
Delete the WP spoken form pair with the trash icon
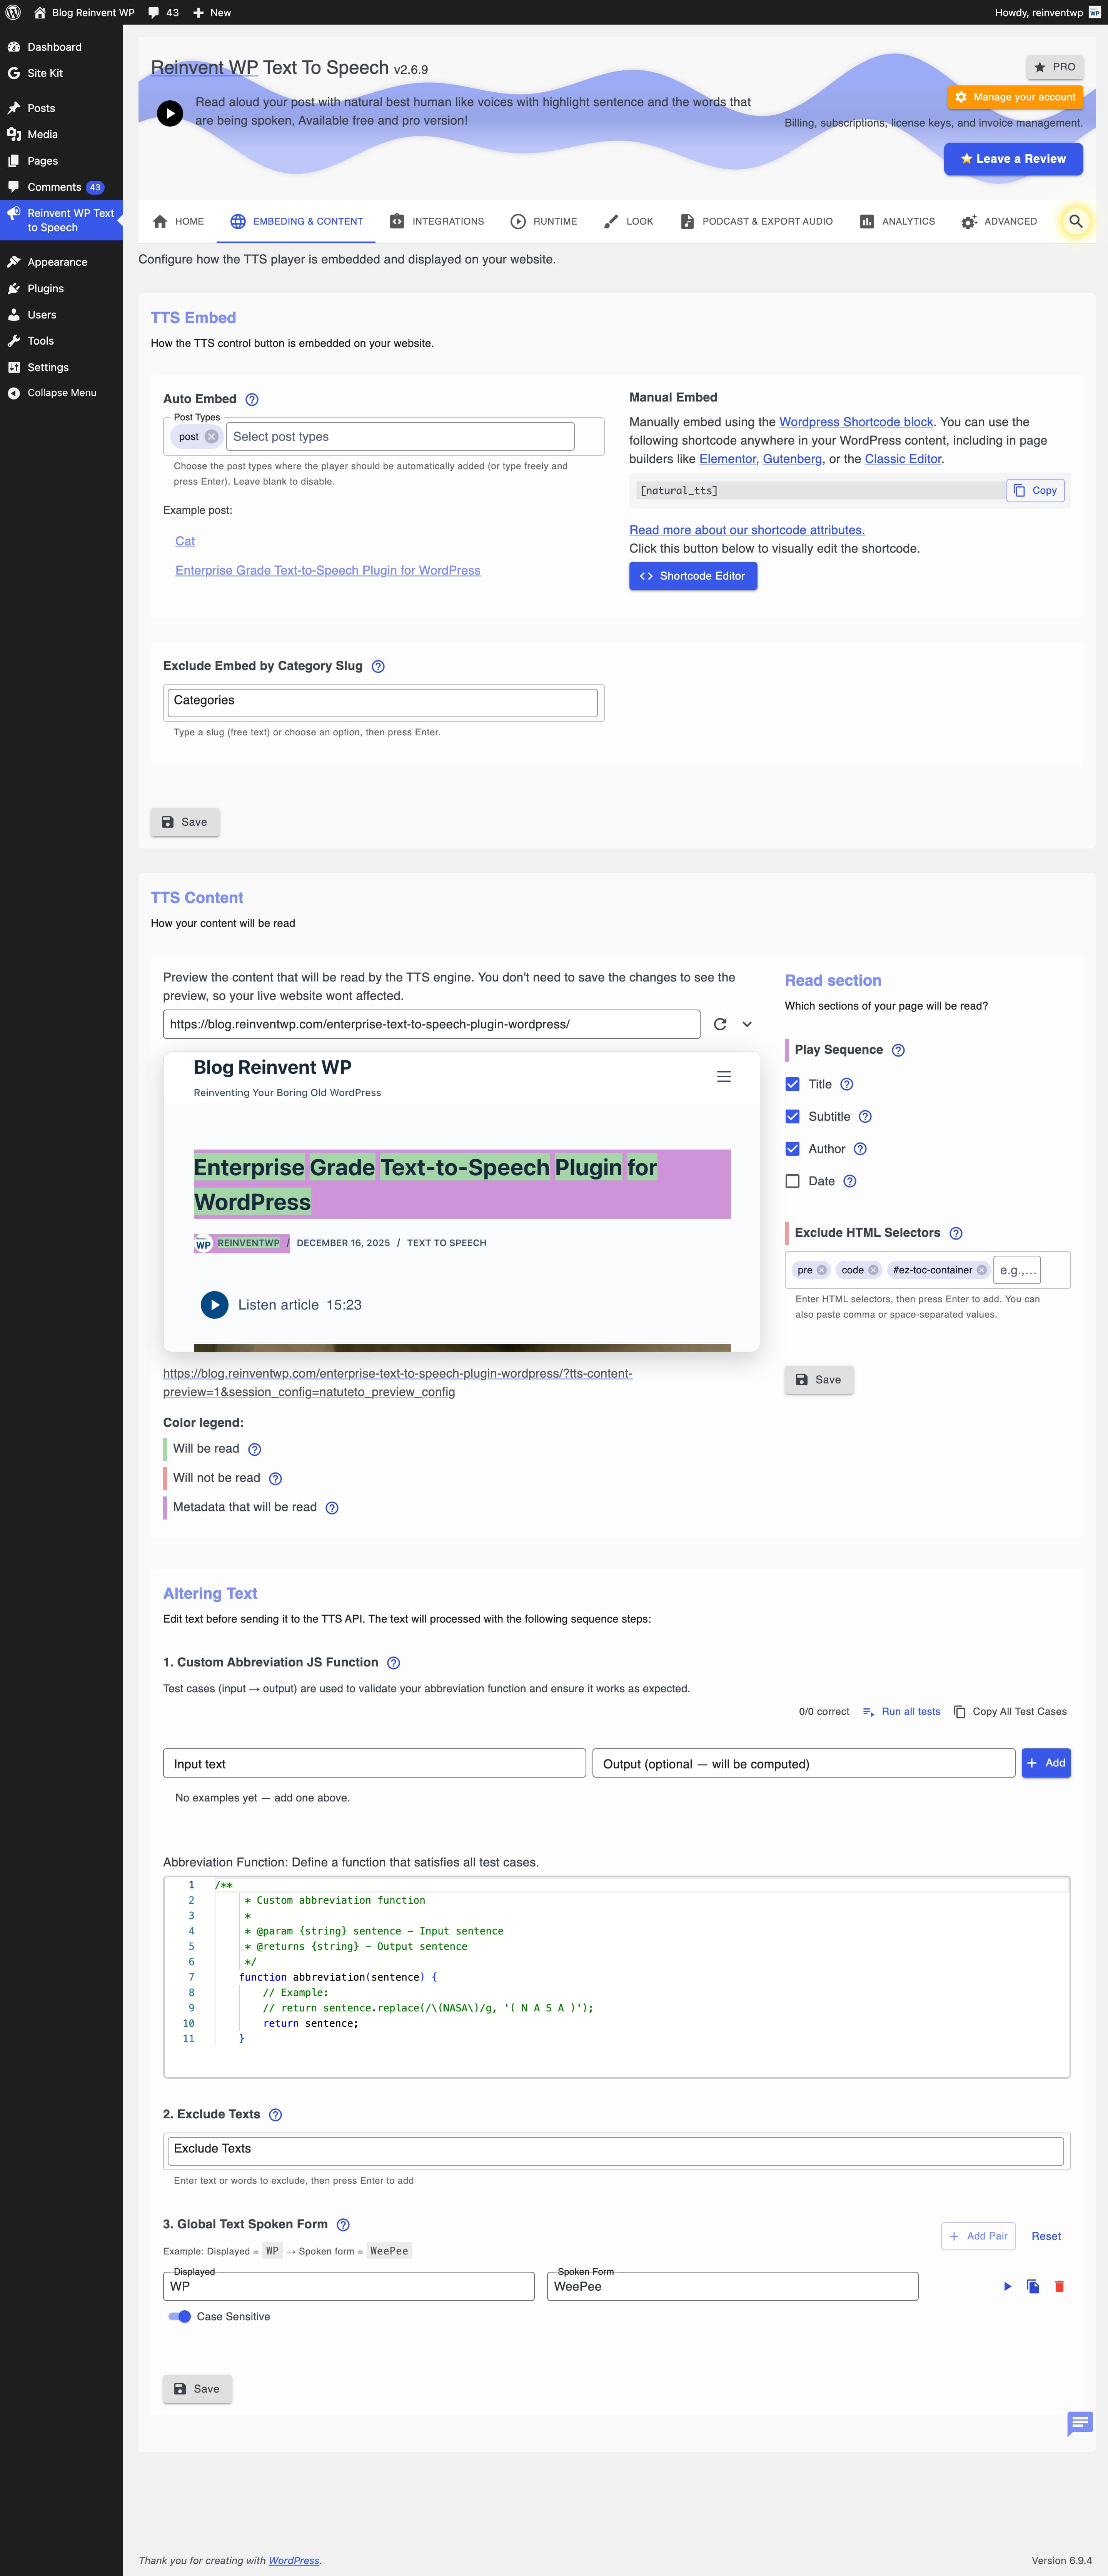click(1059, 2286)
